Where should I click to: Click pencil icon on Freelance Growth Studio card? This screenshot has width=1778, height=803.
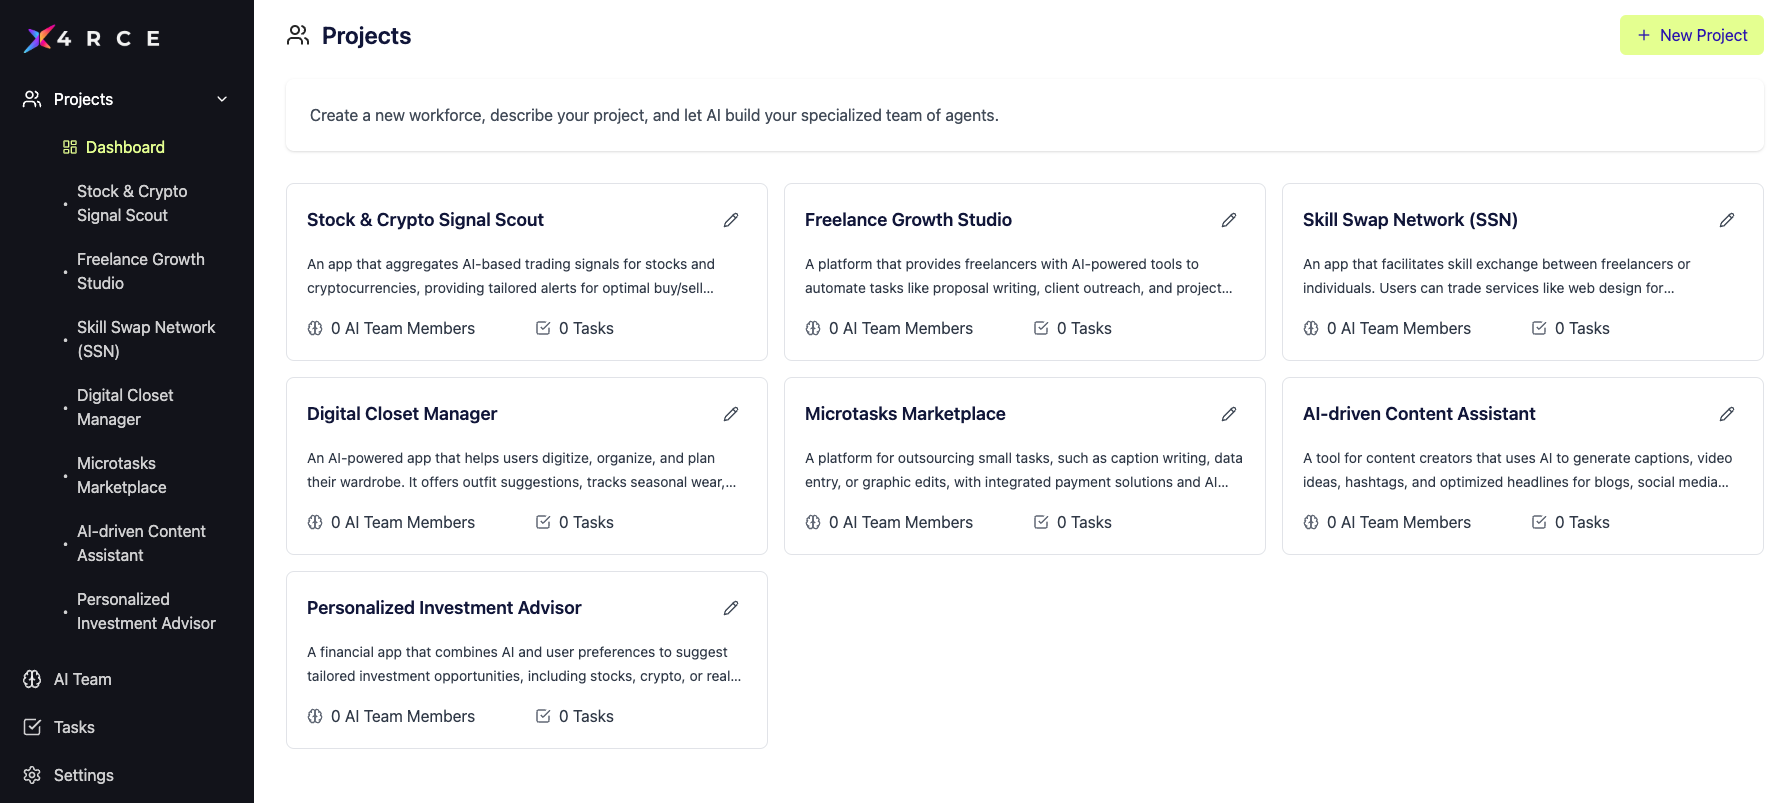tap(1229, 220)
